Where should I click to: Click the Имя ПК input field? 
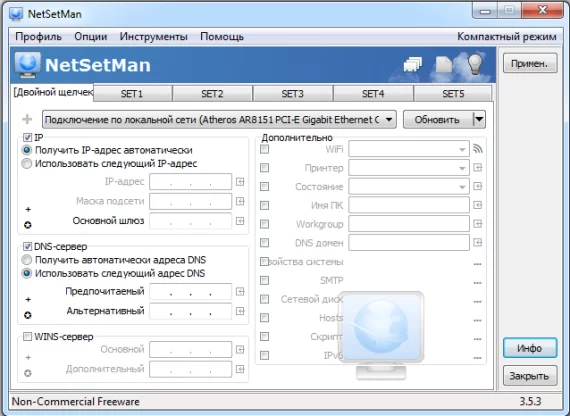[x=409, y=205]
